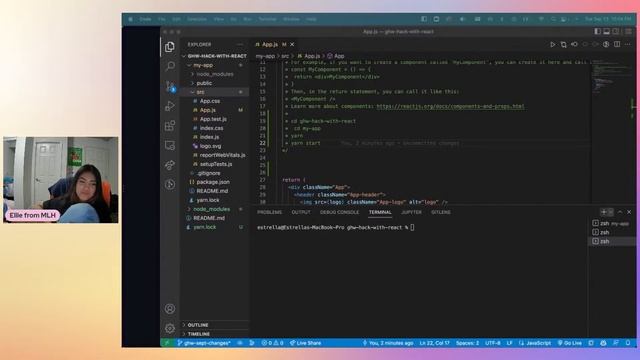The image size is (640, 360).
Task: Collapse the src folder
Action: point(215,92)
